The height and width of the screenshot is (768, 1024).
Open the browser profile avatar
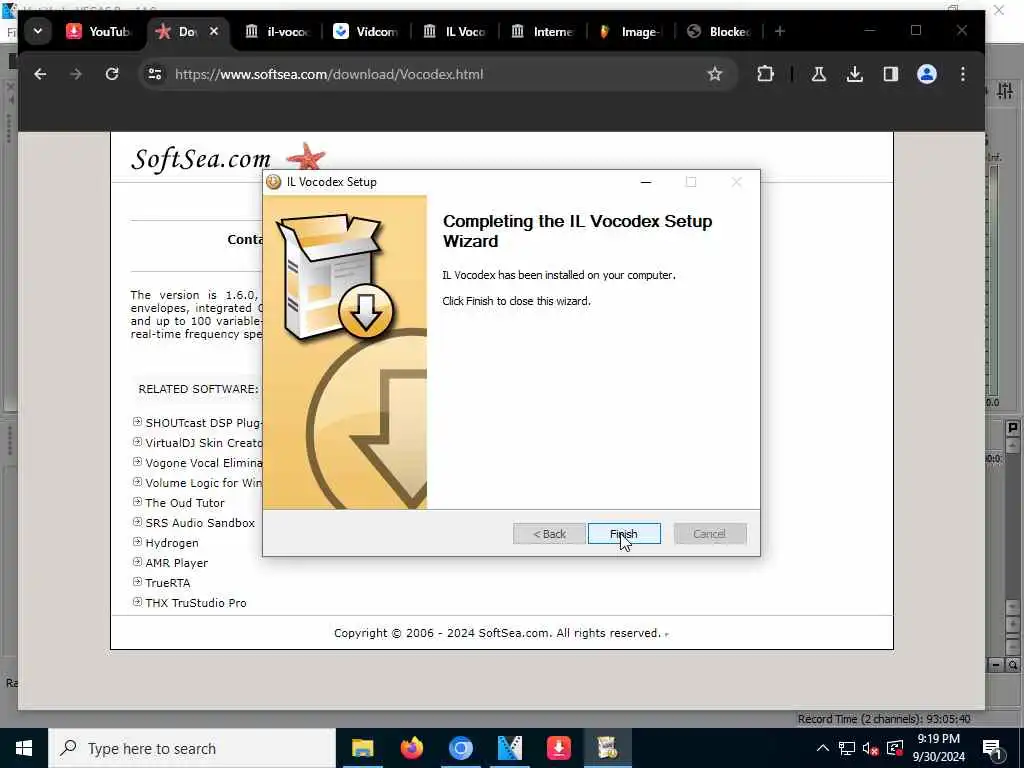pyautogui.click(x=927, y=74)
